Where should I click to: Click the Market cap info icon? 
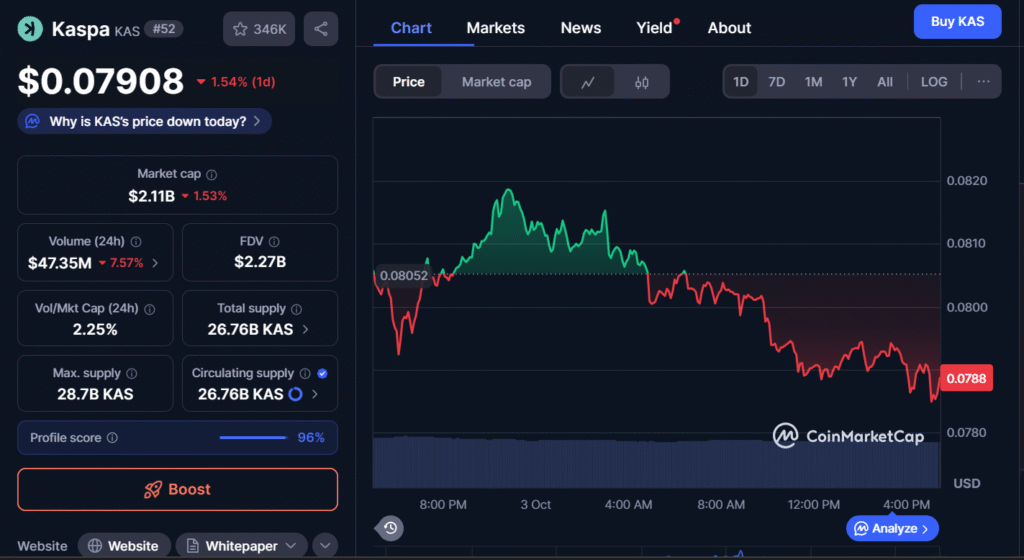coord(211,174)
